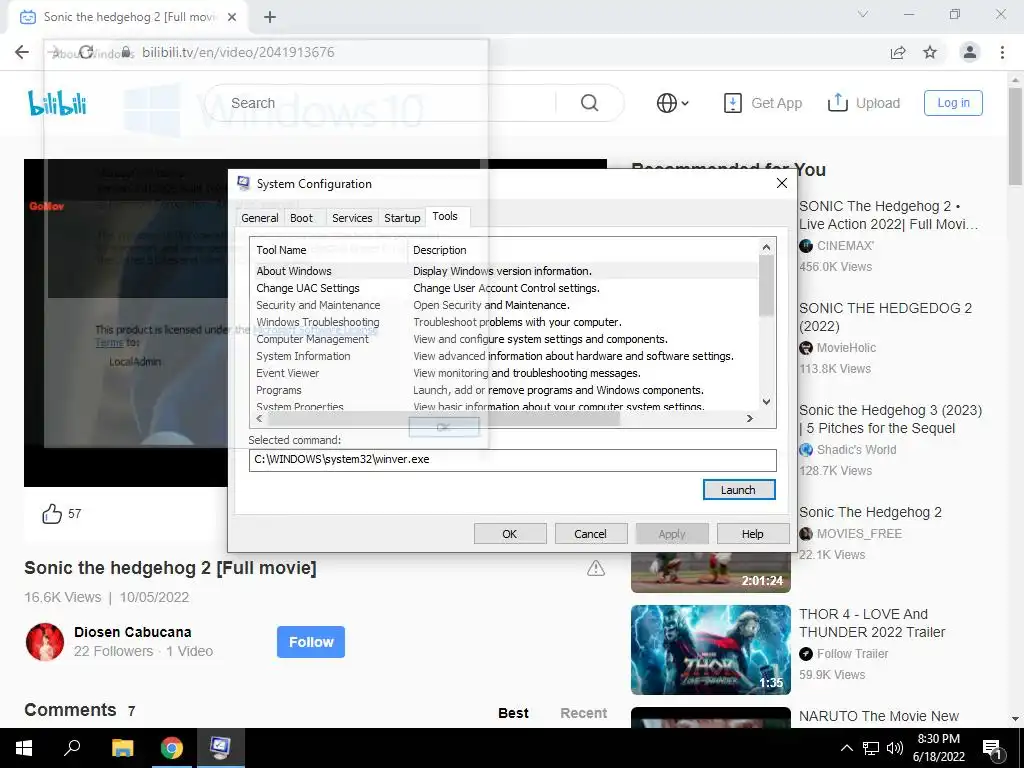Viewport: 1024px width, 768px height.
Task: Select Windows Troubleshooting tool
Action: pyautogui.click(x=504, y=322)
